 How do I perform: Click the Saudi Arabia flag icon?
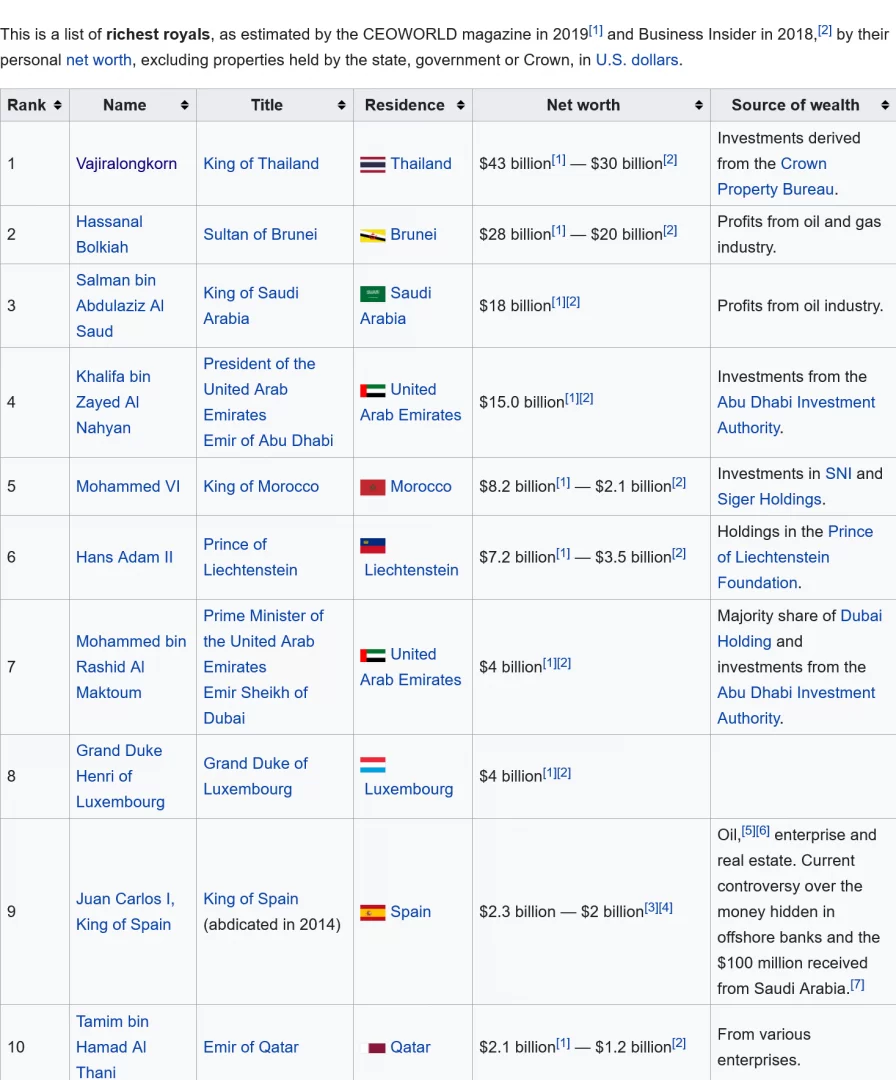pos(371,293)
